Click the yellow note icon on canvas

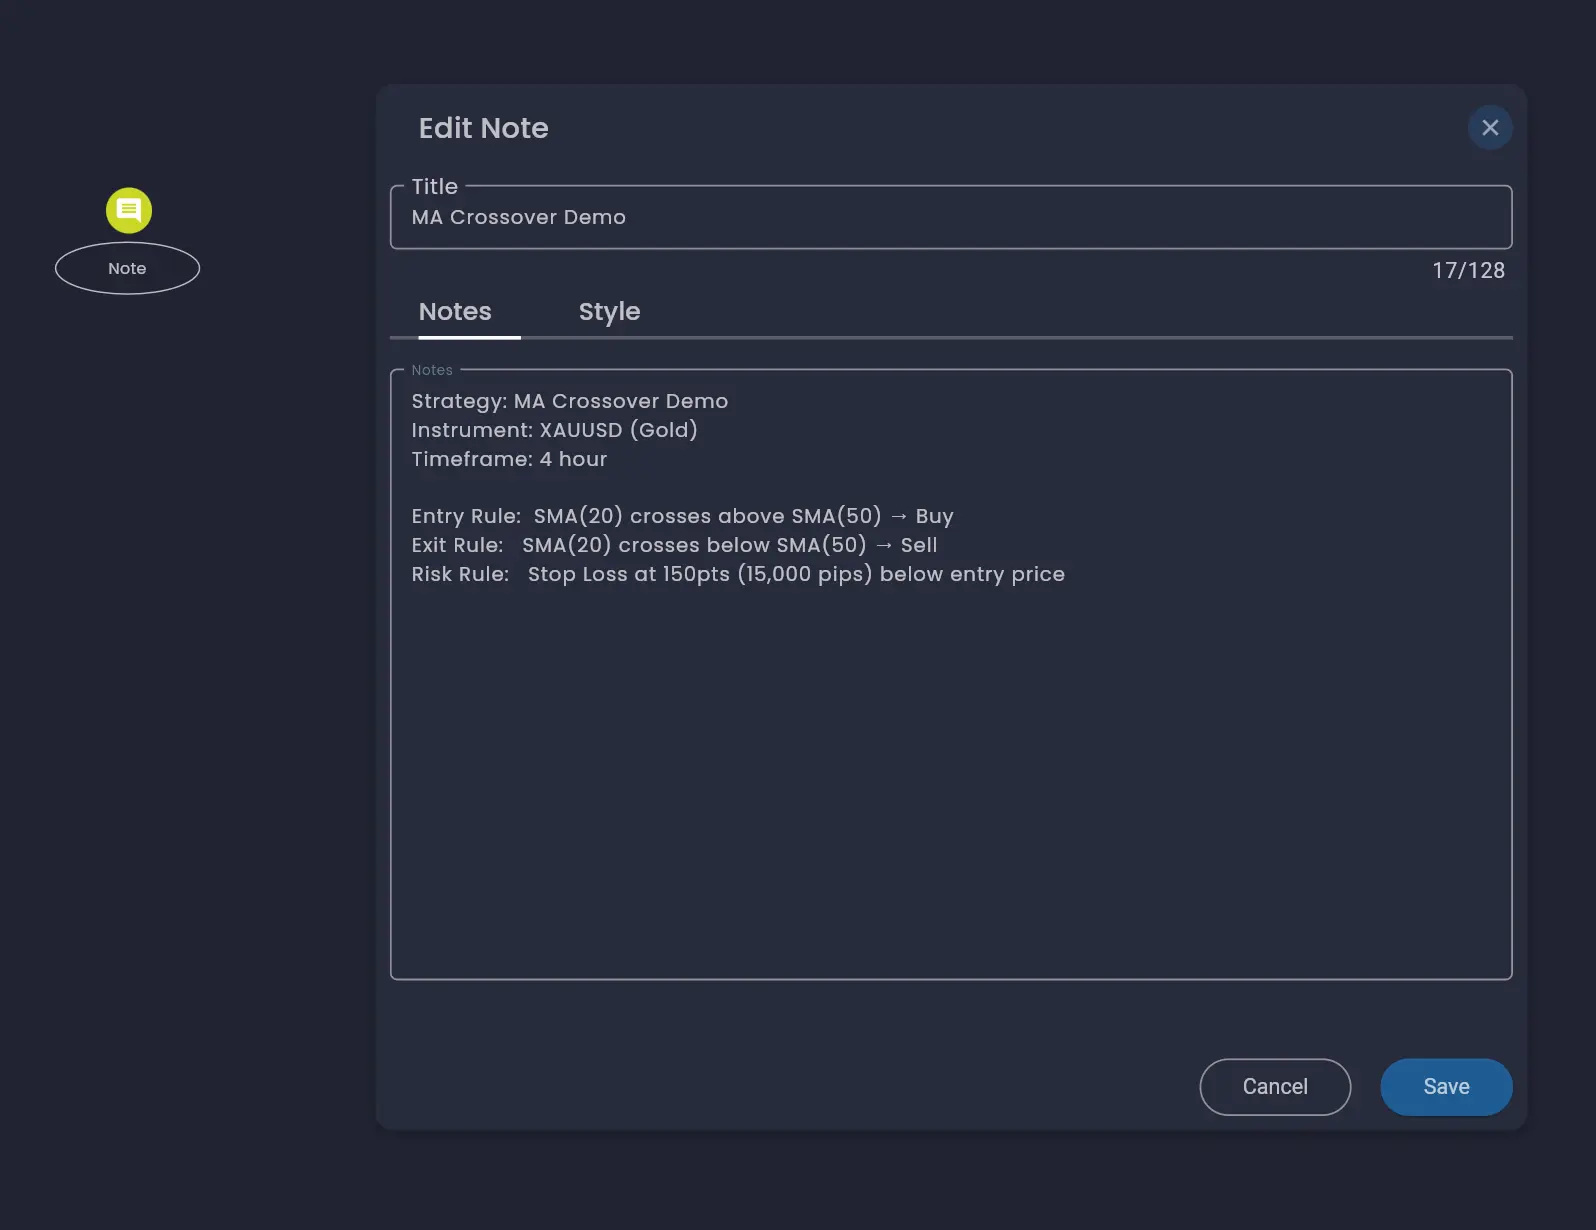click(129, 210)
